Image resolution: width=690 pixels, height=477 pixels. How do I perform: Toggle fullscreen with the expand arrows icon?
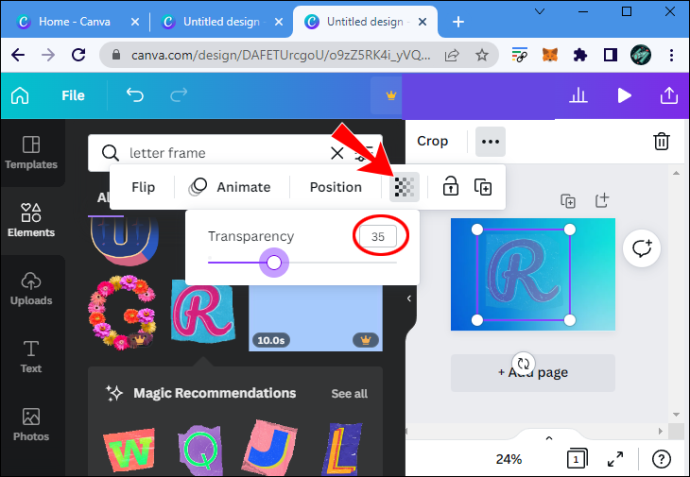point(615,459)
